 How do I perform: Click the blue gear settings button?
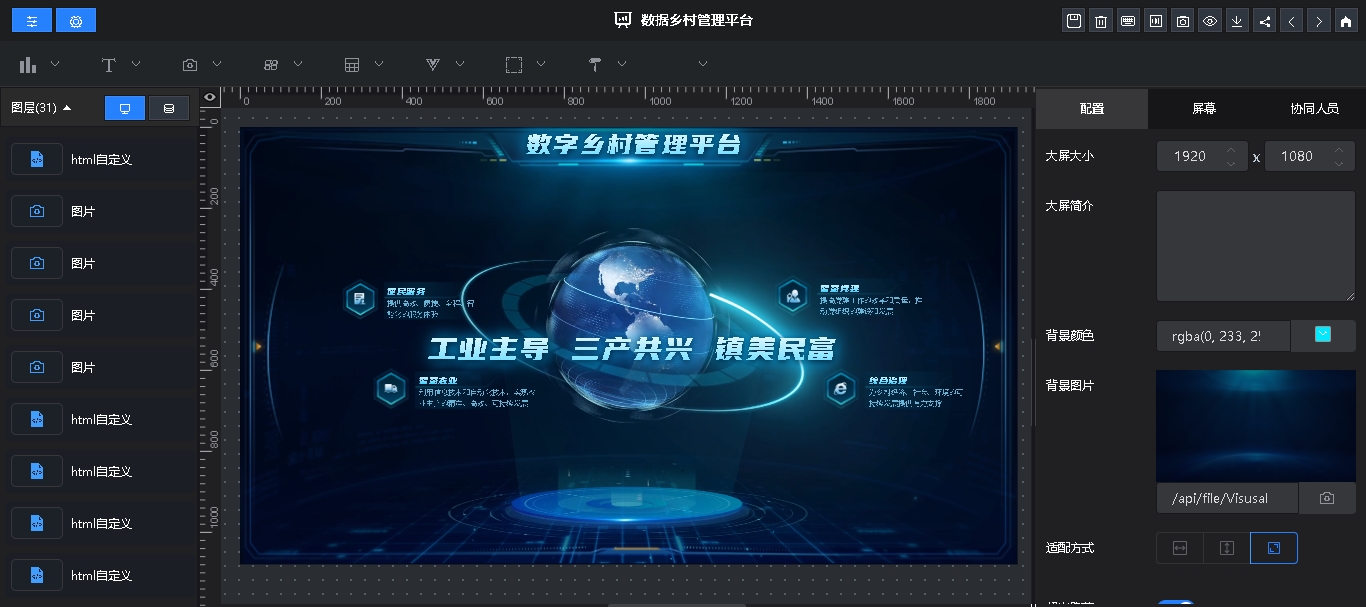pyautogui.click(x=76, y=21)
